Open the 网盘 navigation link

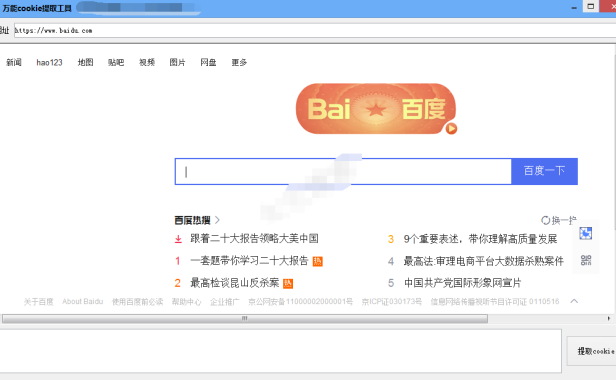click(208, 62)
